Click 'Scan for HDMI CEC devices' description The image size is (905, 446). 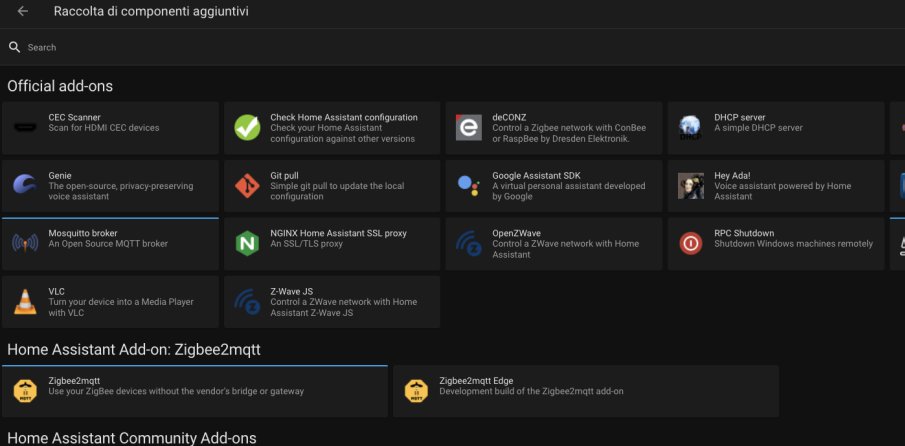[104, 128]
